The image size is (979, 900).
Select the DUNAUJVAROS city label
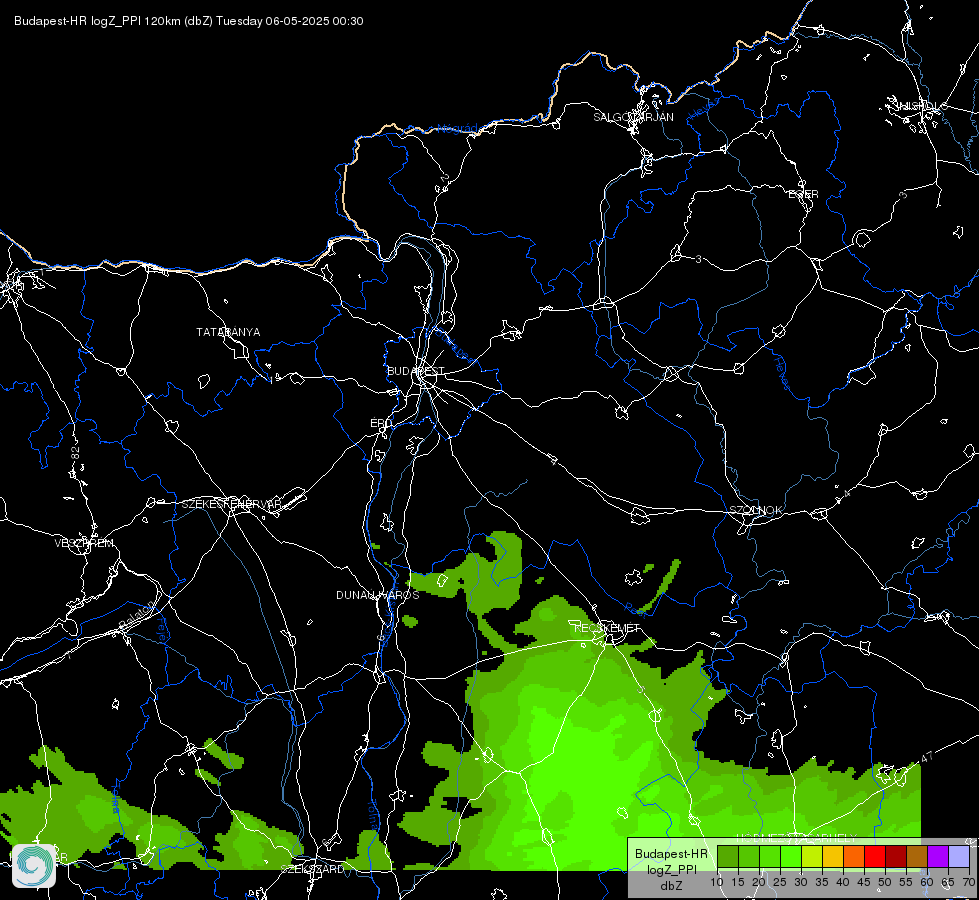click(378, 595)
